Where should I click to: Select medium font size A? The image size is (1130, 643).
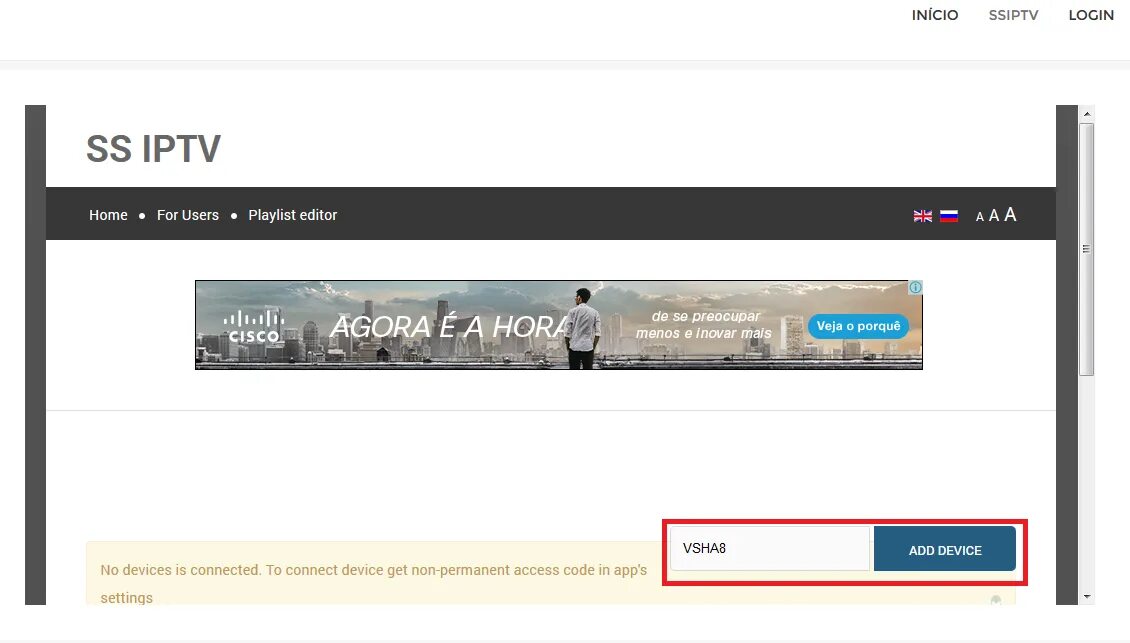pos(994,216)
